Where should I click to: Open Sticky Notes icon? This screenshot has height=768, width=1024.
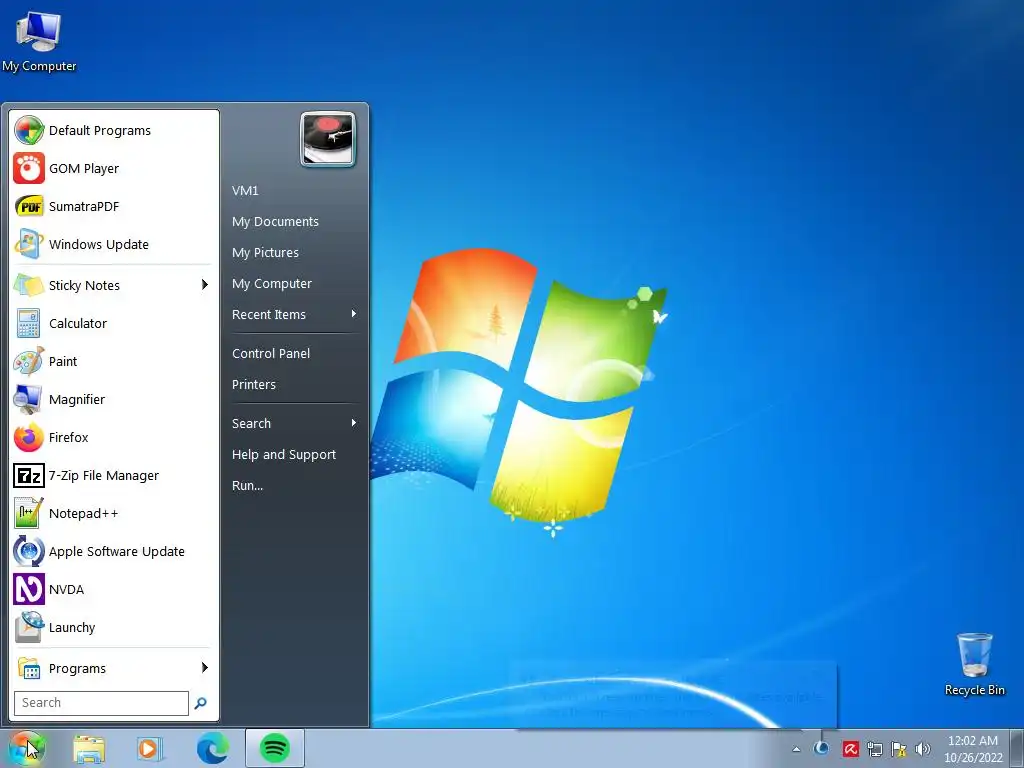click(x=29, y=285)
